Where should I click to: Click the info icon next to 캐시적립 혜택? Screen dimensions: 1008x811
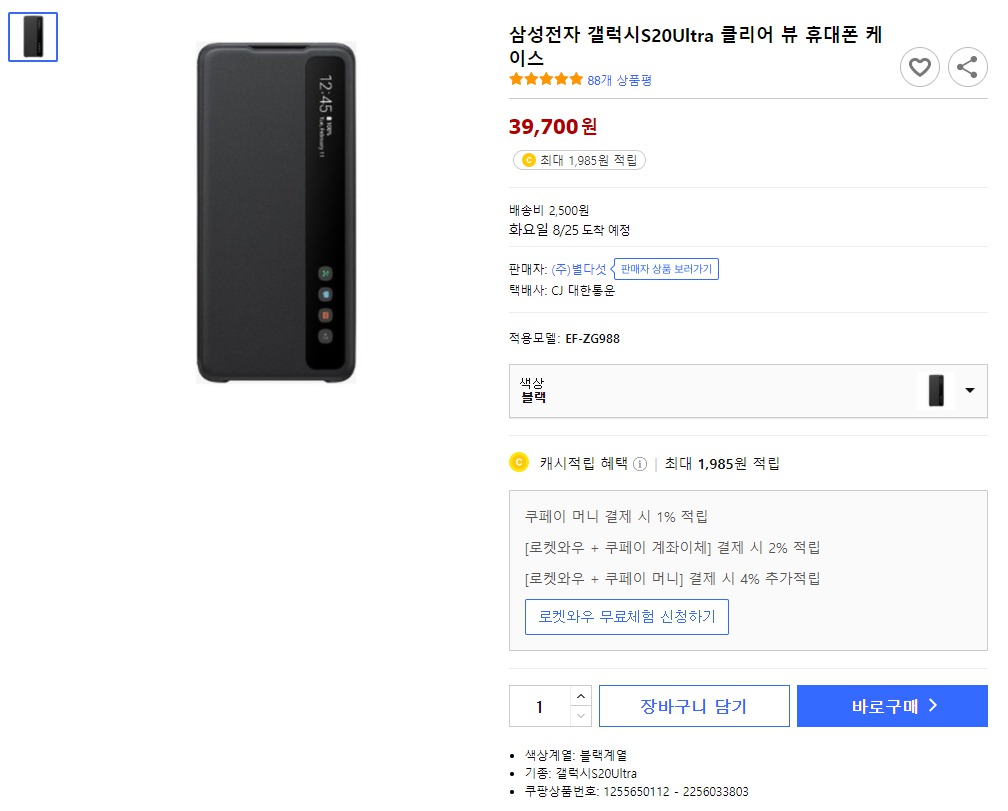point(640,463)
